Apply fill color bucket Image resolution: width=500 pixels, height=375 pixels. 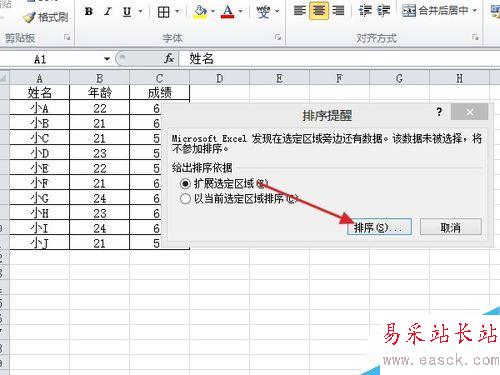(x=200, y=12)
